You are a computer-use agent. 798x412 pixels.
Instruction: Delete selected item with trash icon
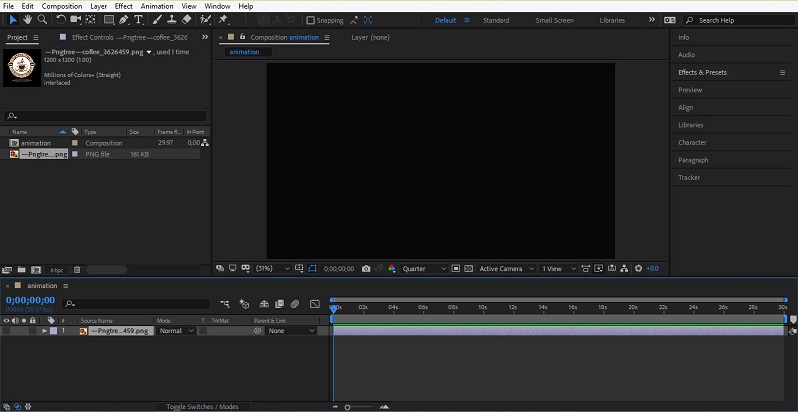point(77,269)
